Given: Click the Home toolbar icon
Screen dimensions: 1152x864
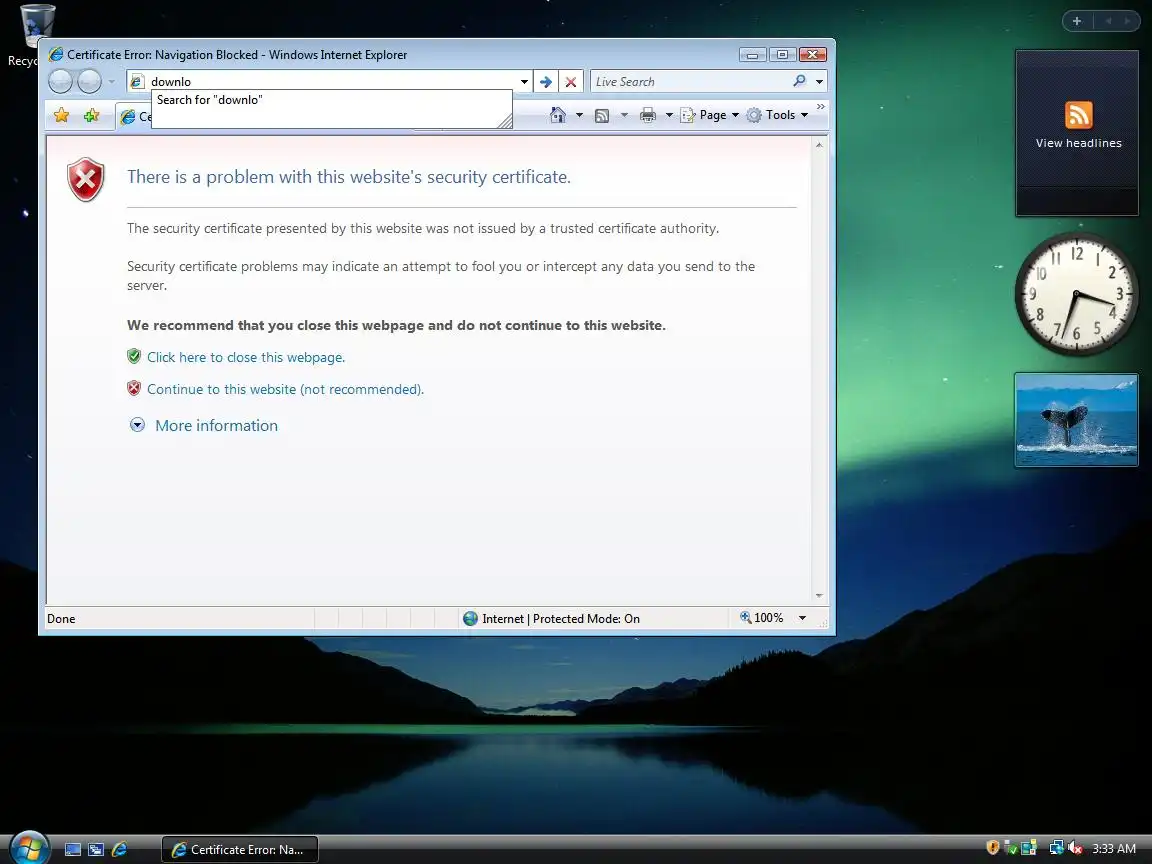Looking at the screenshot, I should pyautogui.click(x=558, y=115).
